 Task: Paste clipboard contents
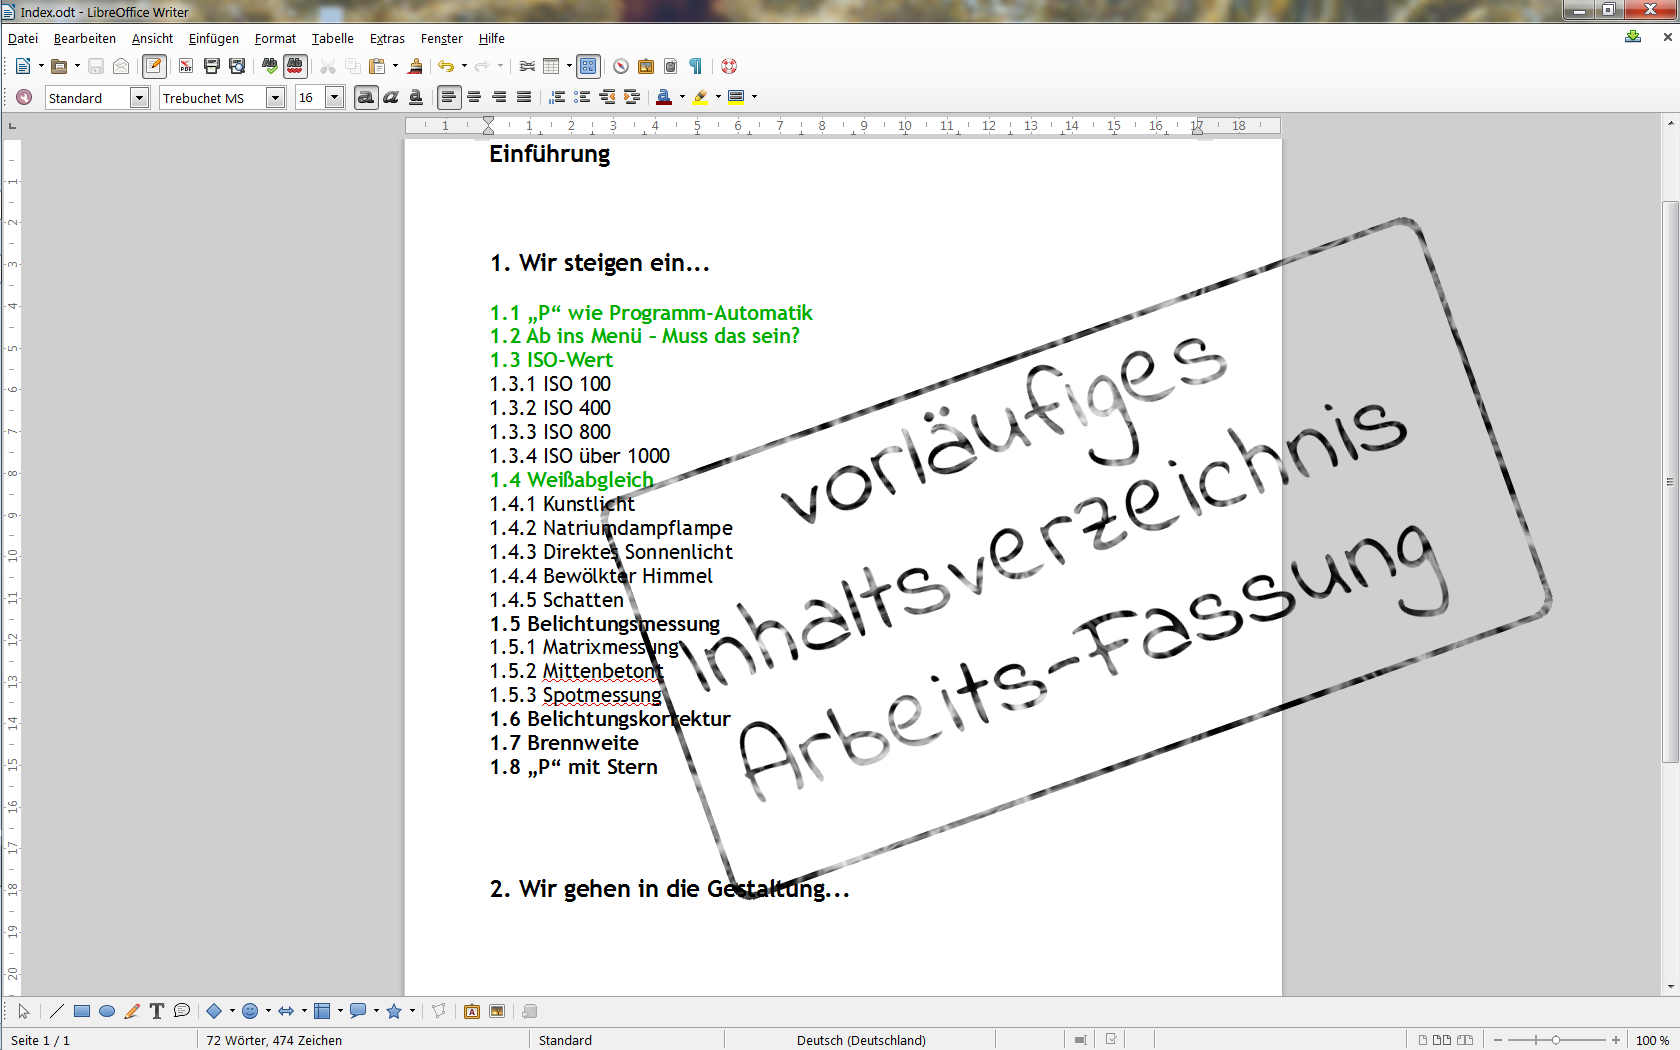click(377, 66)
